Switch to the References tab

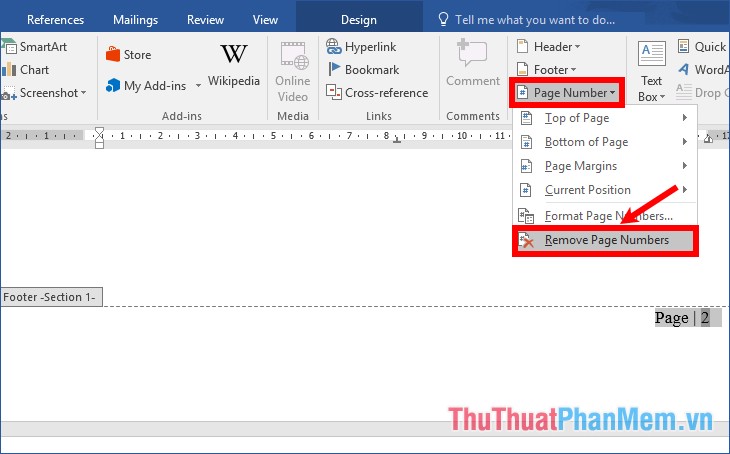pos(55,20)
